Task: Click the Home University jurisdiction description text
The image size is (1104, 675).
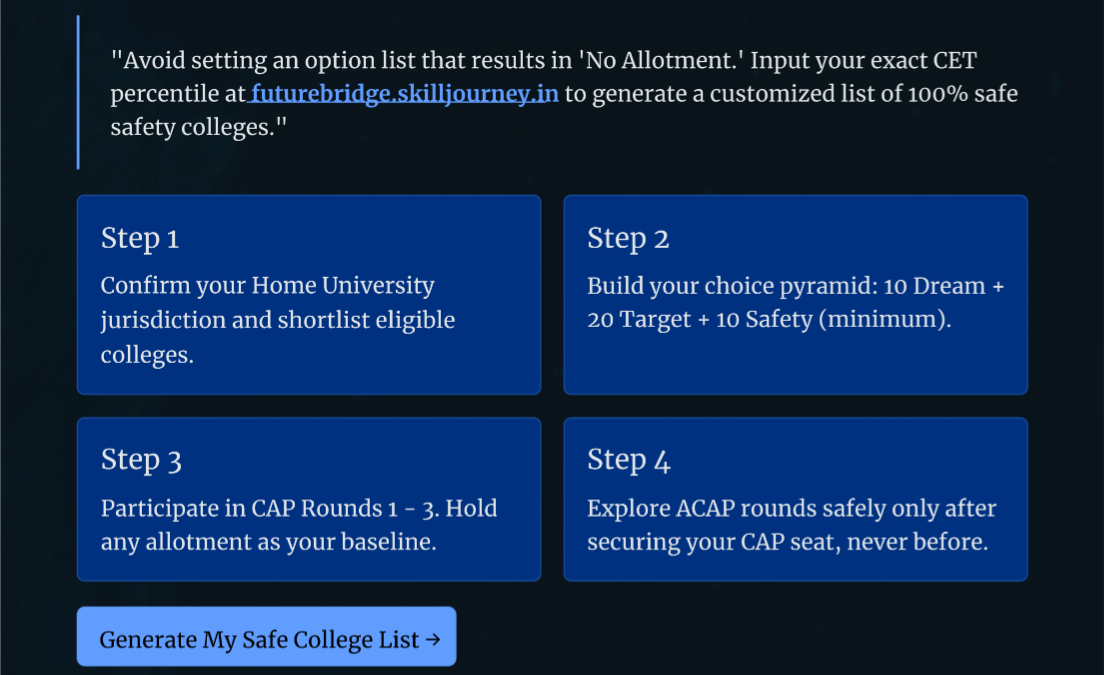Action: pyautogui.click(x=277, y=320)
